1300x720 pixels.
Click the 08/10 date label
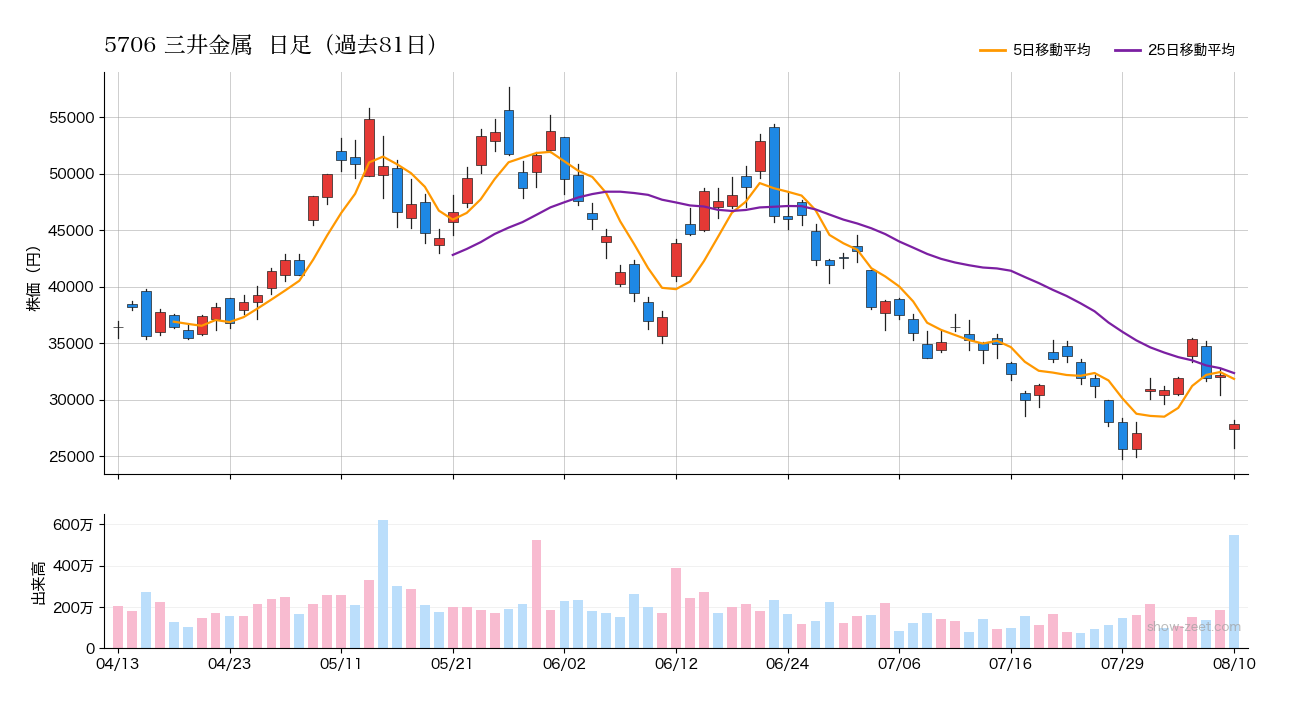tap(1234, 664)
